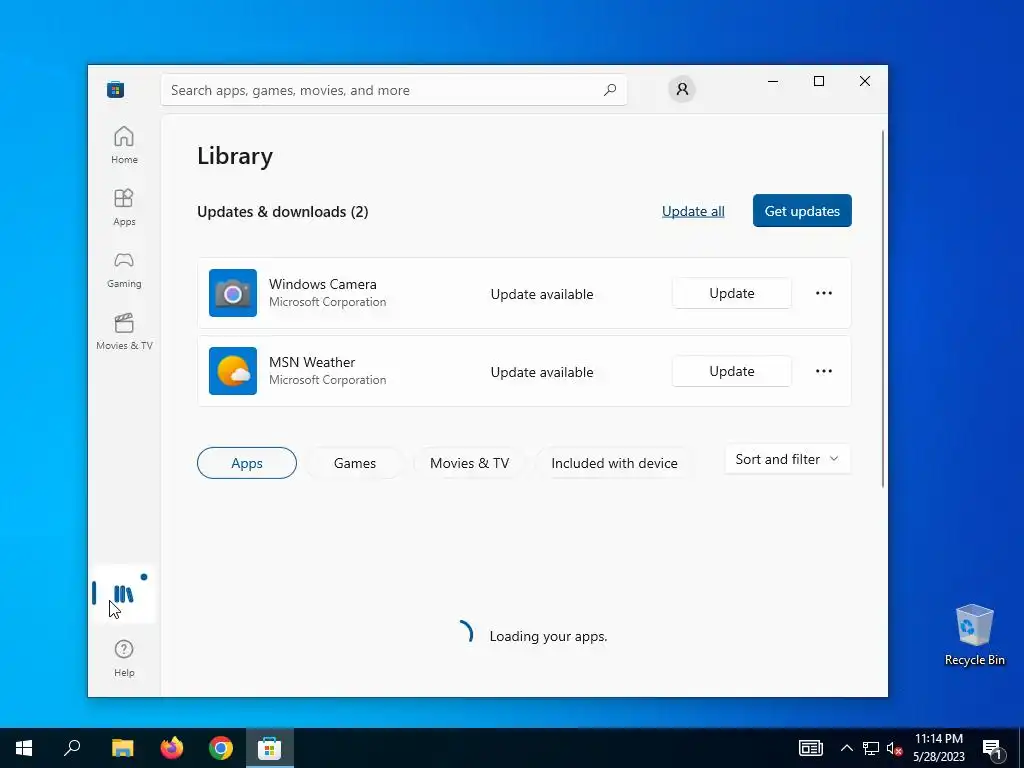Select the Games filter tab
The image size is (1024, 768).
tap(355, 463)
